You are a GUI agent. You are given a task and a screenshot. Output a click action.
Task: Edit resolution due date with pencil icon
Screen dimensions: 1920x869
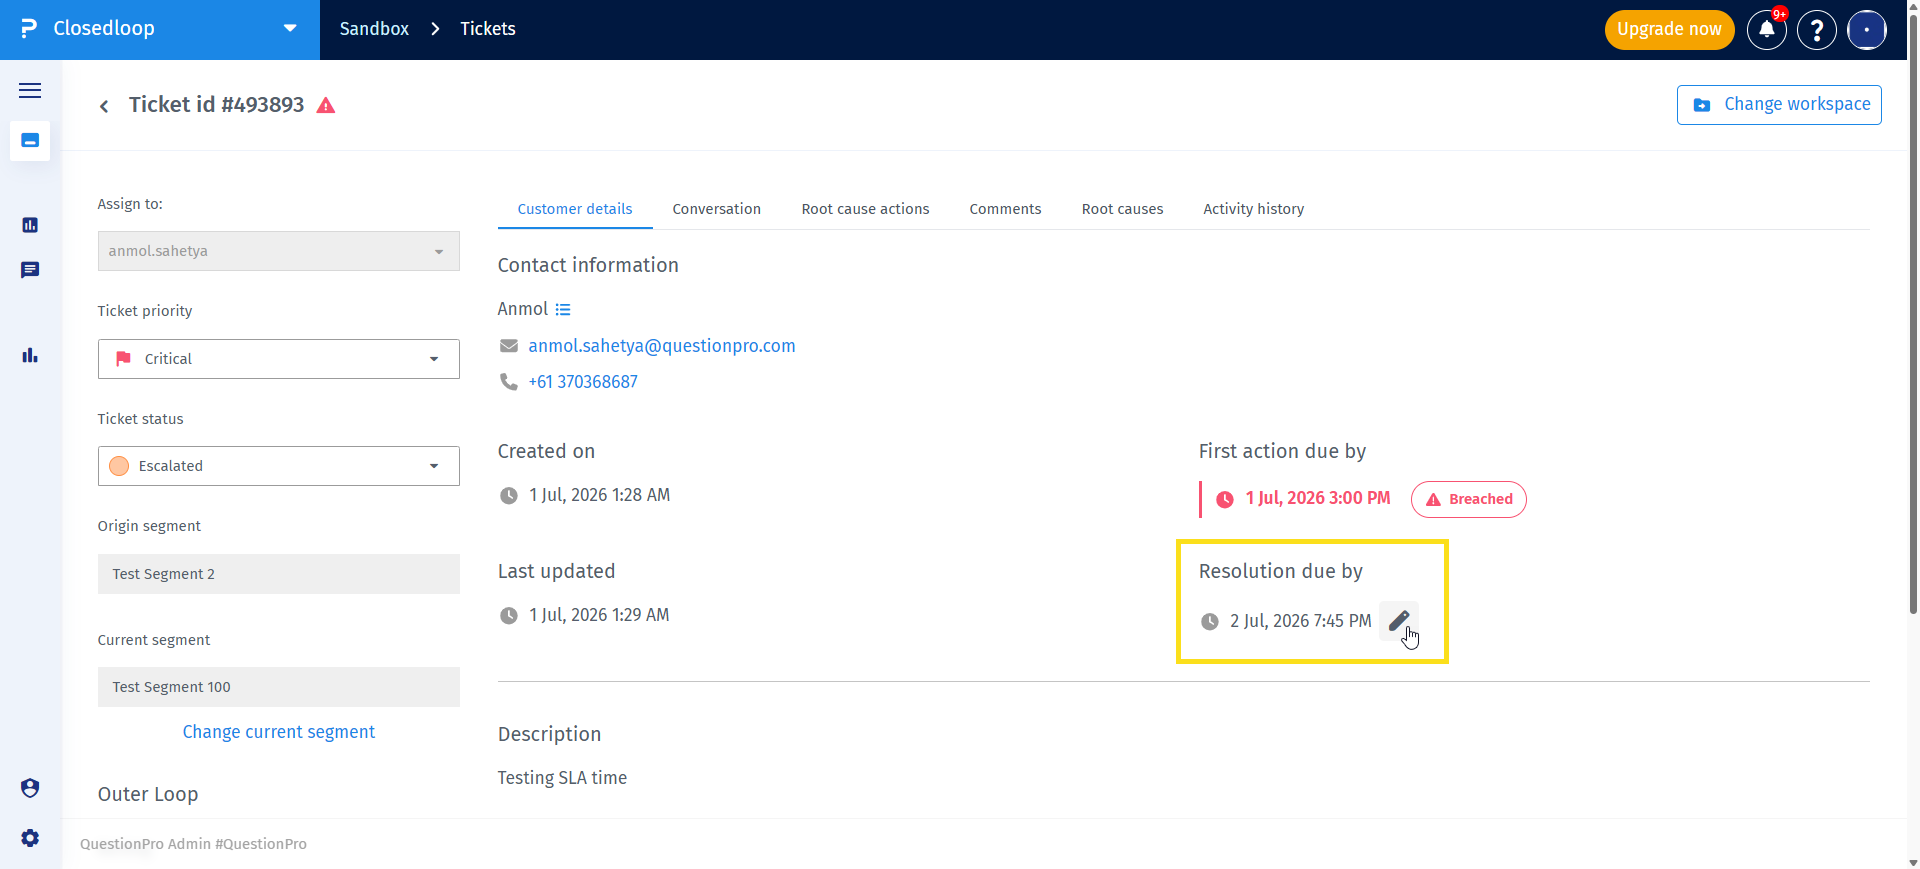tap(1398, 621)
